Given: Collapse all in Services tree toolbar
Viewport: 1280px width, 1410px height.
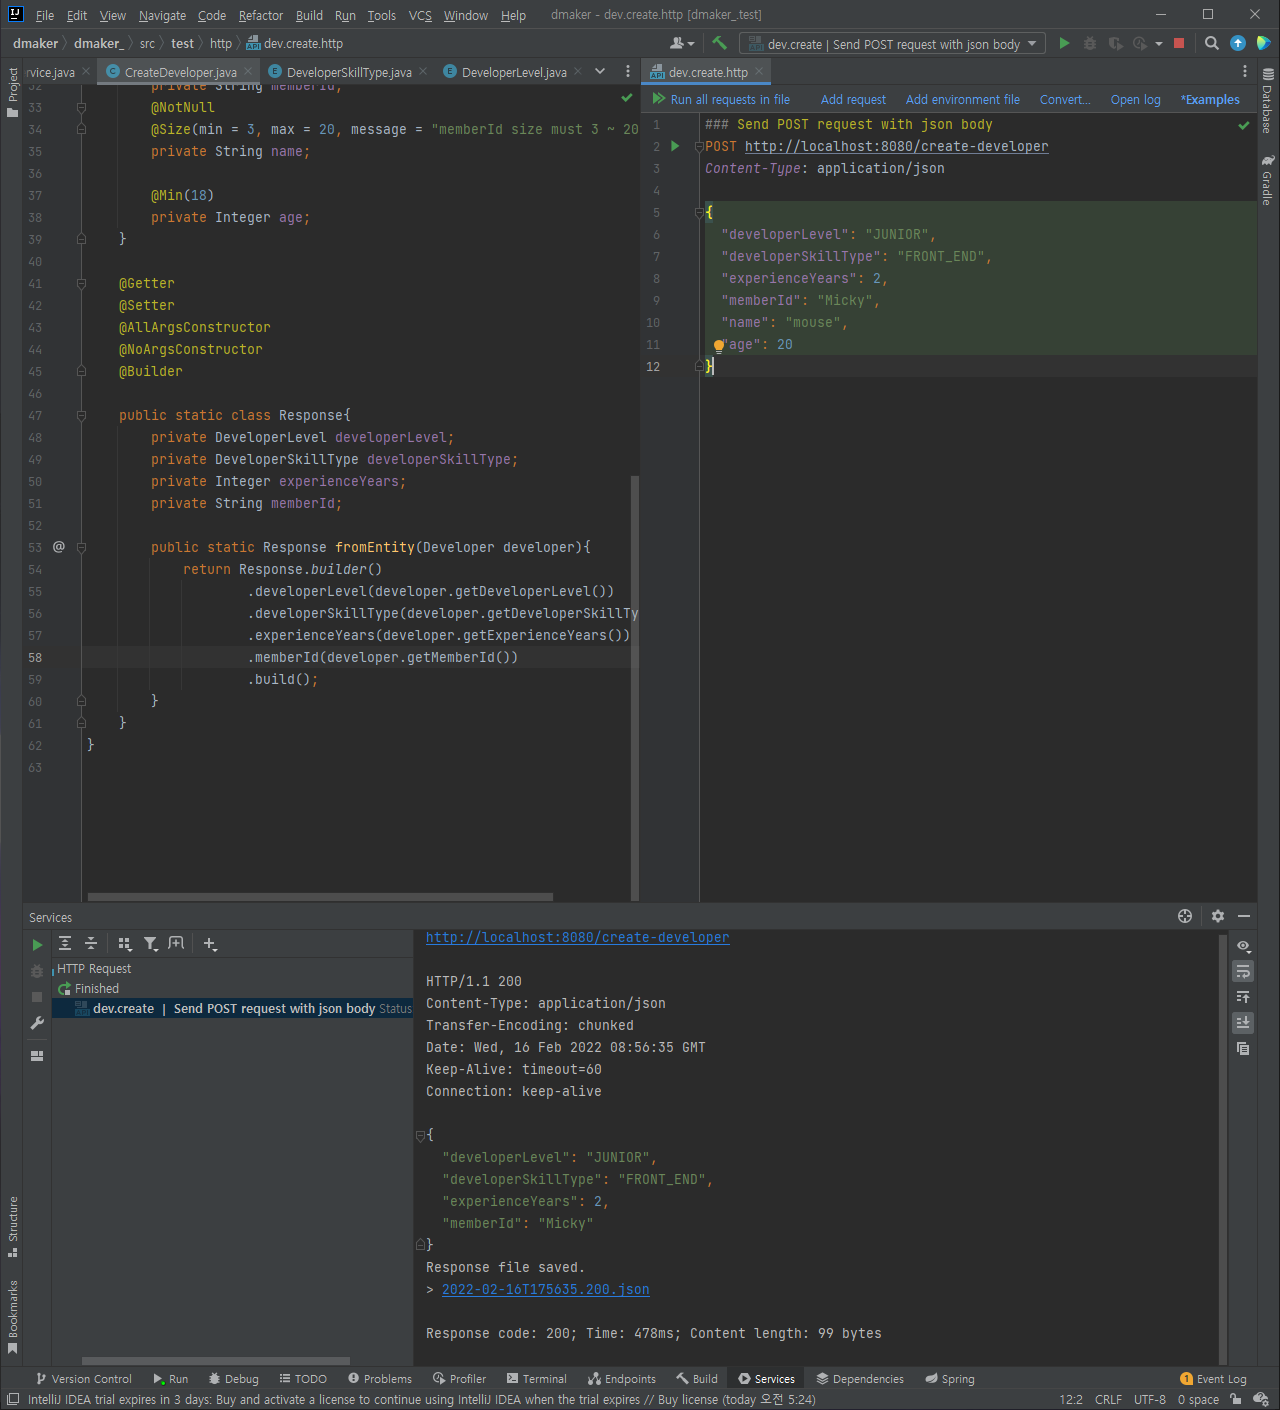Looking at the screenshot, I should pos(91,943).
